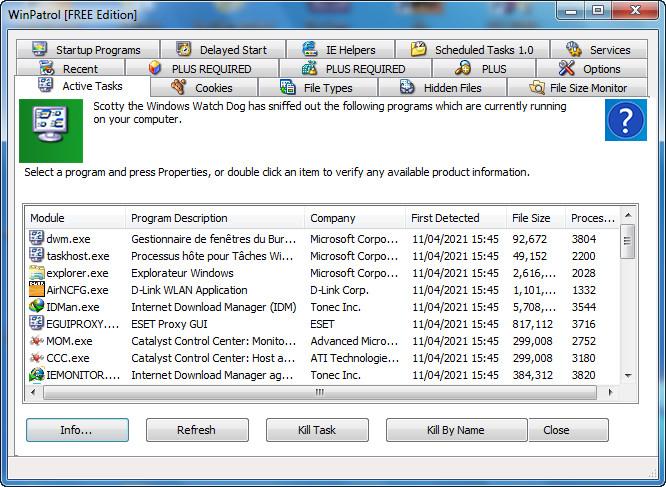The width and height of the screenshot is (666, 487).
Task: Open the Delayed Start tab
Action: (x=223, y=49)
